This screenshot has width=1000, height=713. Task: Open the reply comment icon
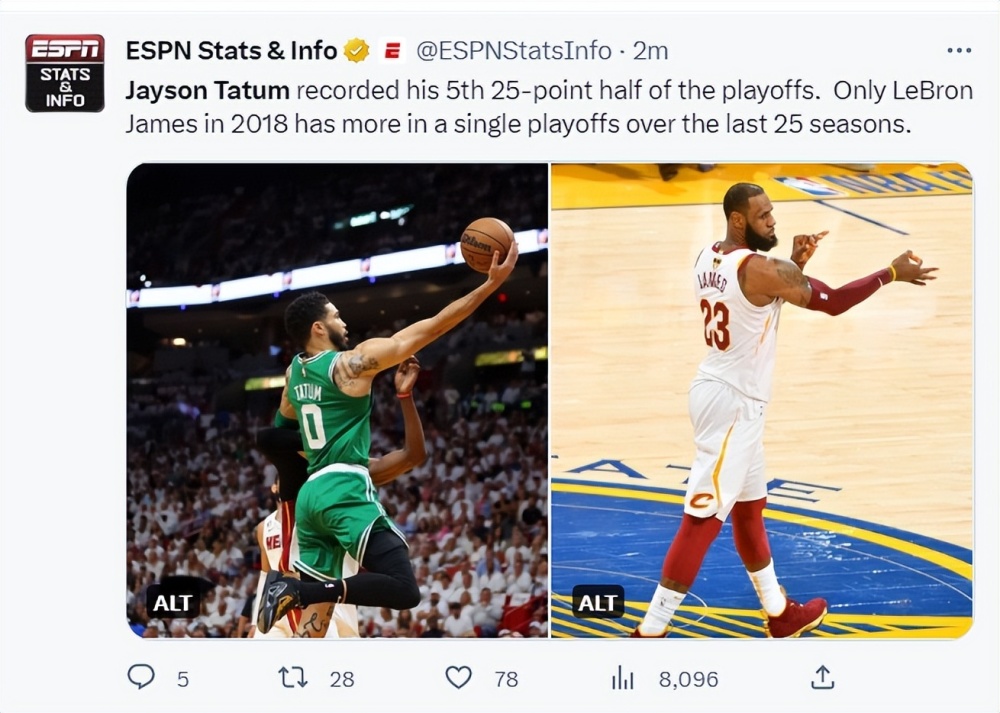pyautogui.click(x=141, y=678)
